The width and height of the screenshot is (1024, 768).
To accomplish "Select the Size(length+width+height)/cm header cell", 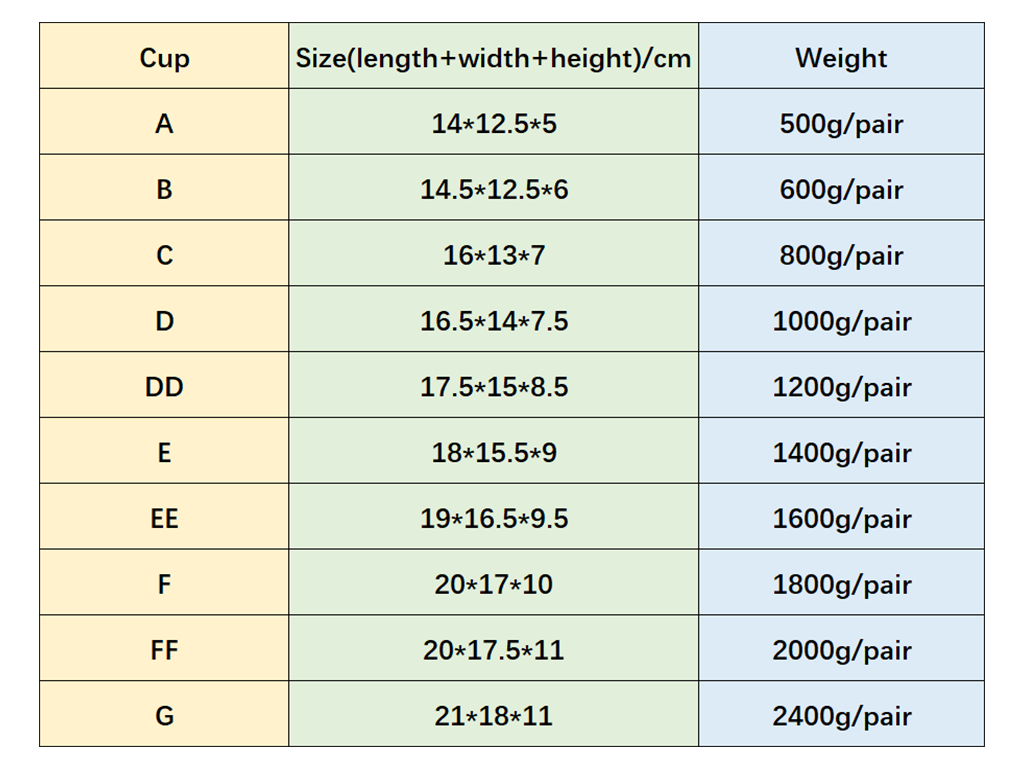I will [493, 57].
